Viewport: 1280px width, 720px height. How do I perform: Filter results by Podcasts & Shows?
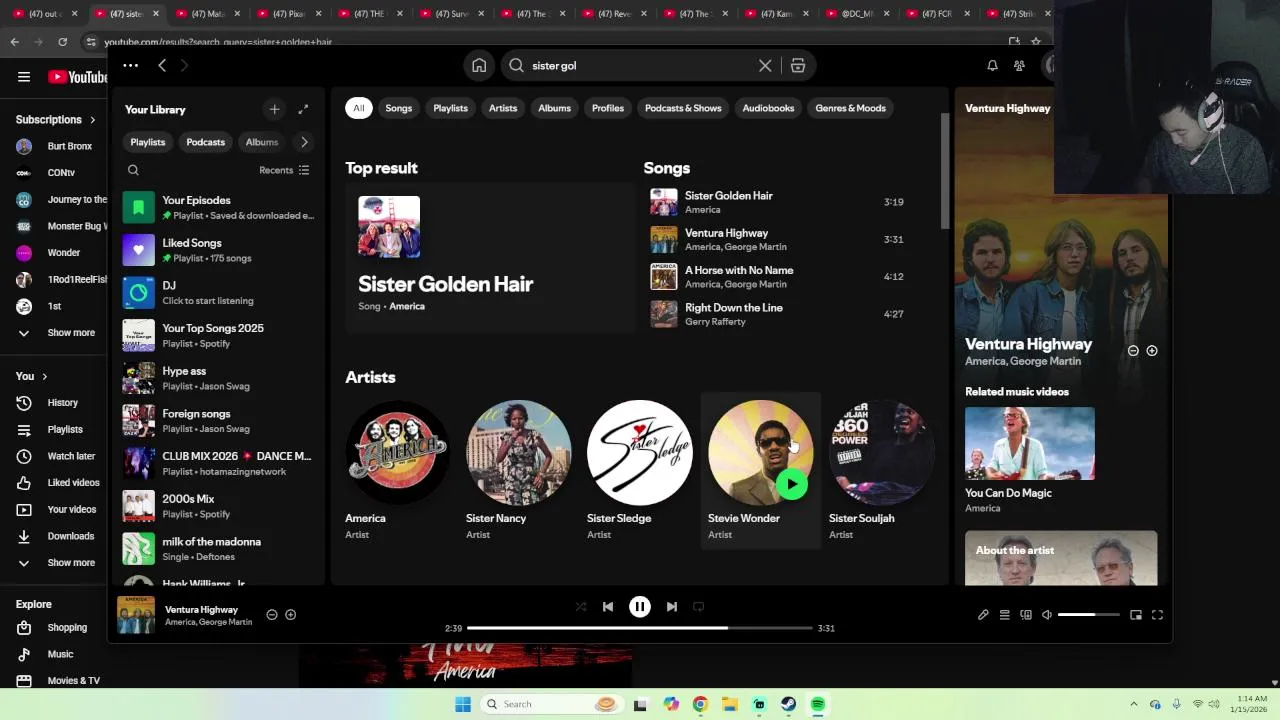pos(683,108)
